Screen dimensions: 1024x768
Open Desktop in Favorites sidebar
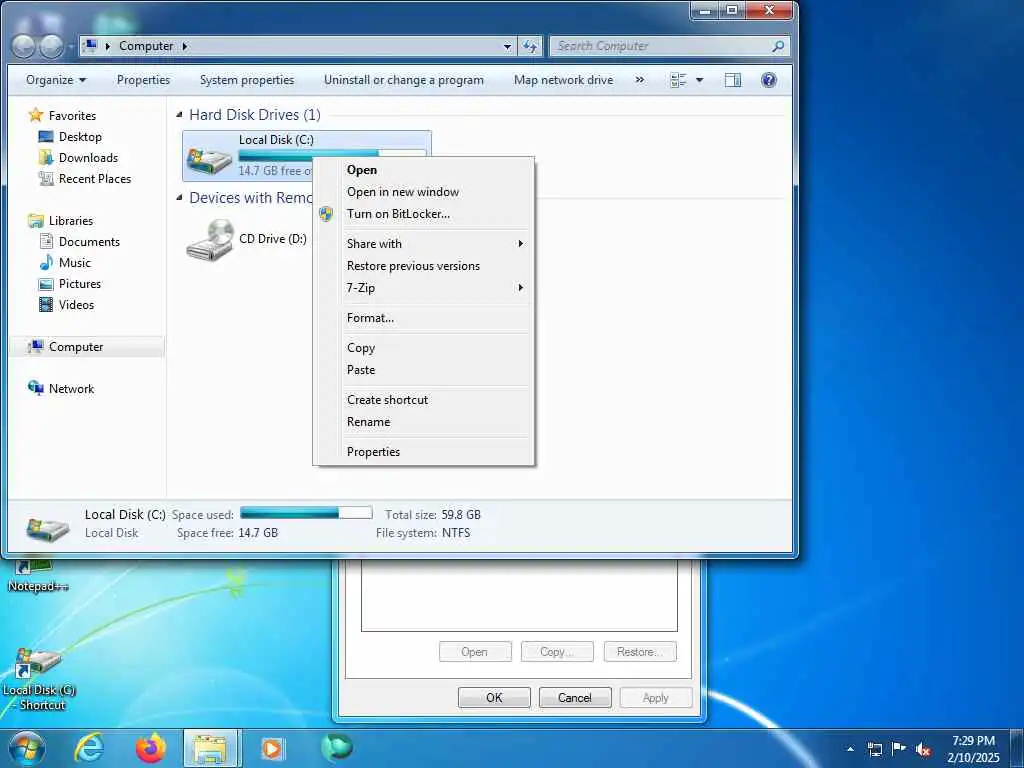tap(80, 136)
